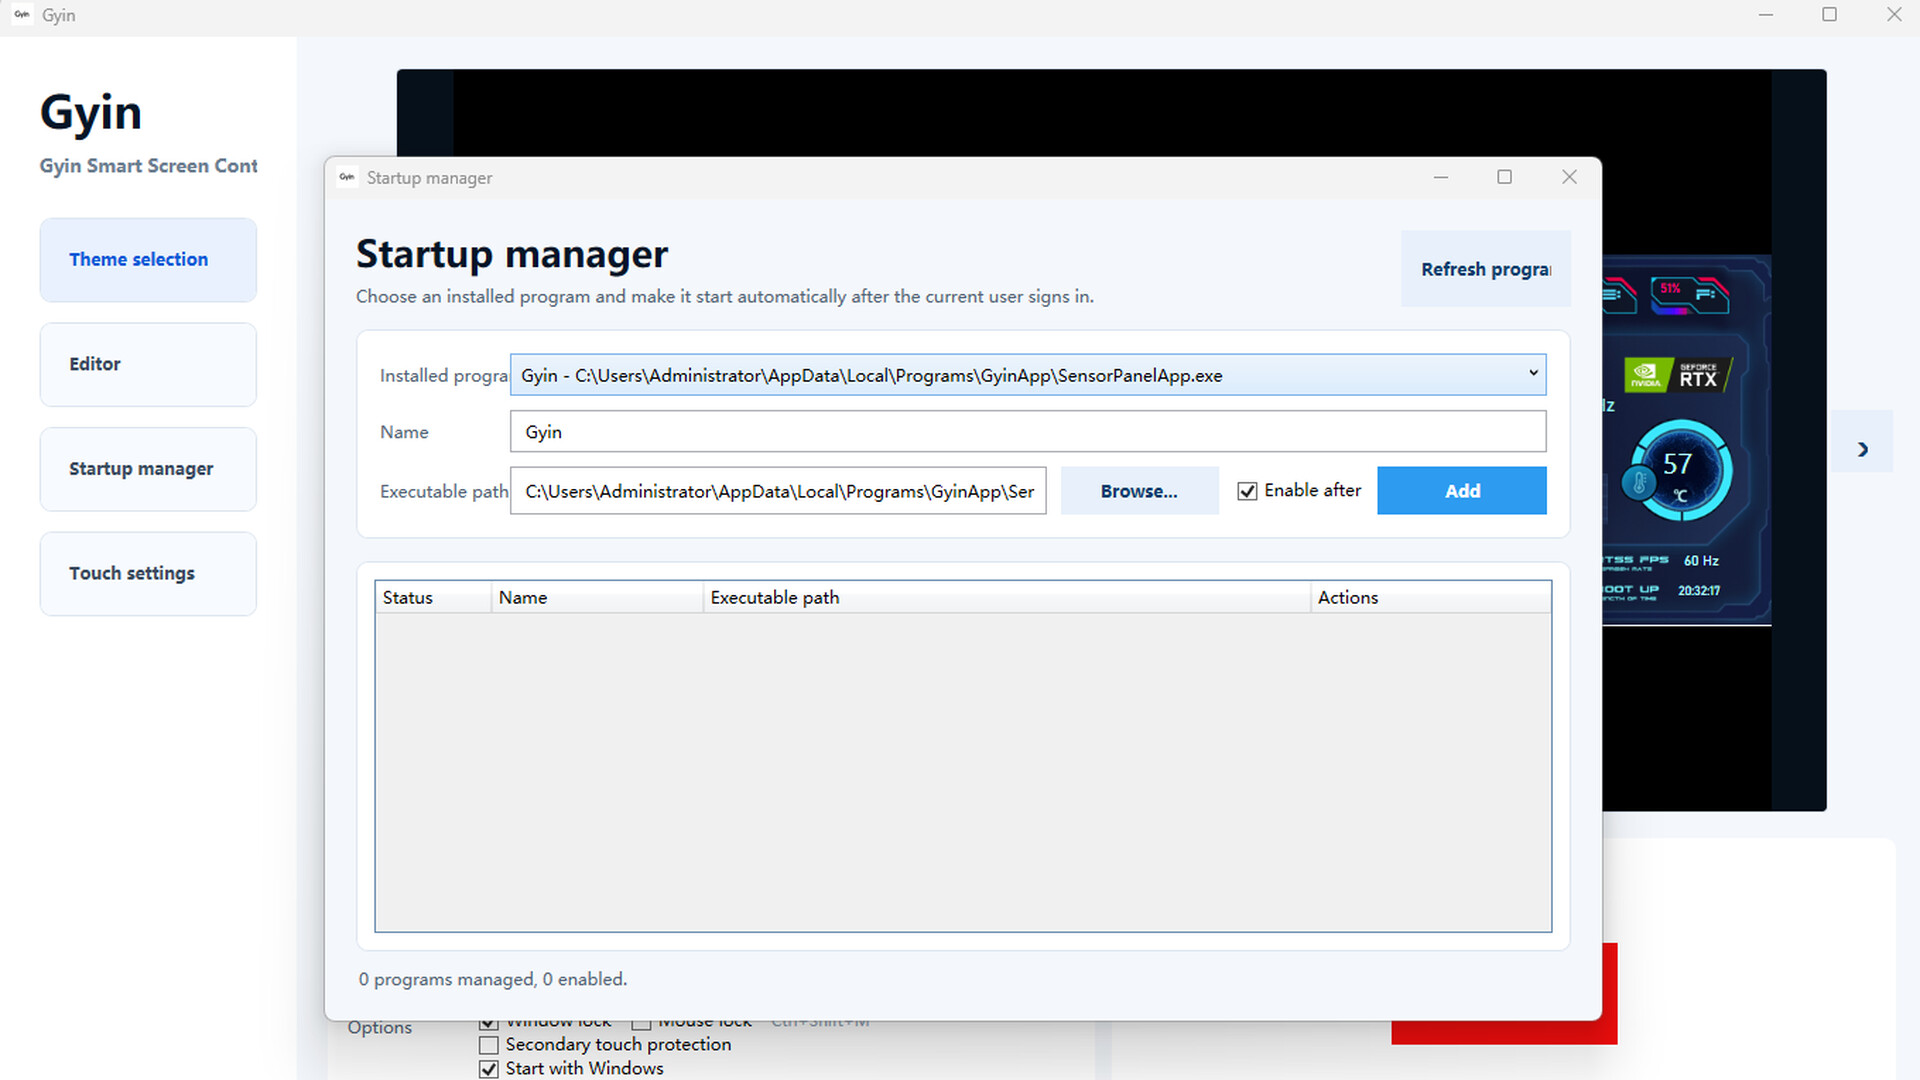Click '0 programs managed, 0 enabled.' status text
The width and height of the screenshot is (1920, 1080).
click(x=493, y=979)
